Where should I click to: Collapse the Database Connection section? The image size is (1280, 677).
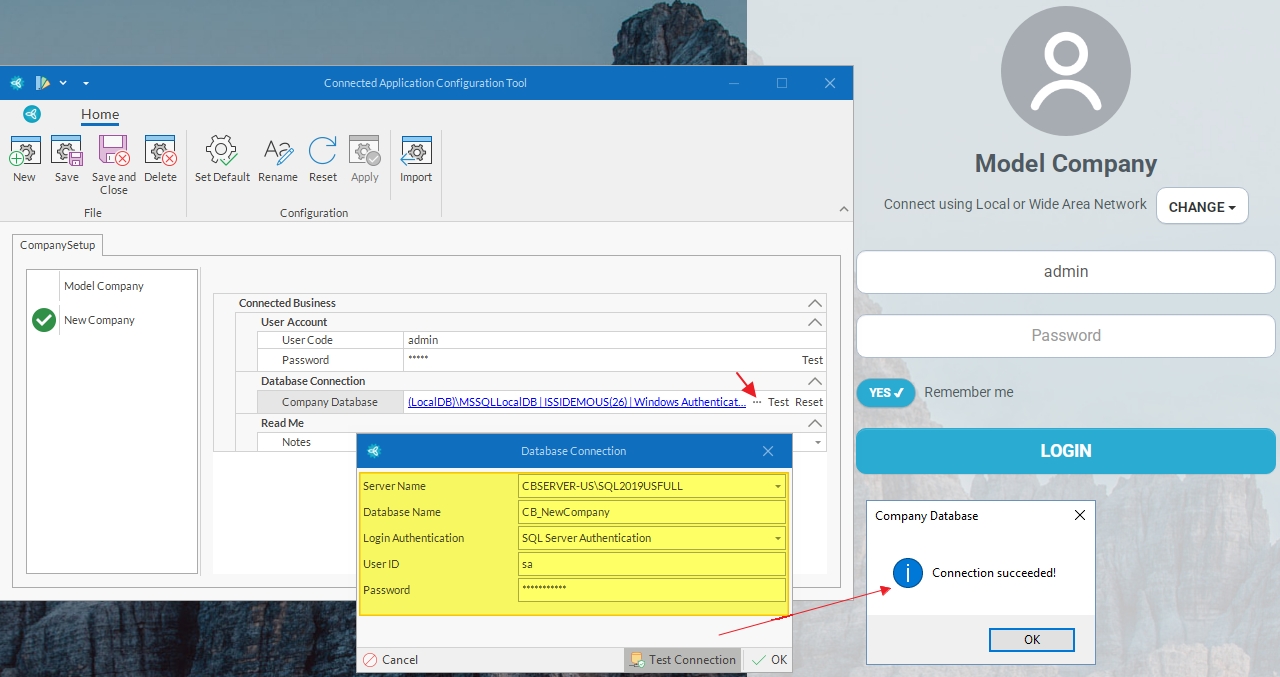pos(815,381)
